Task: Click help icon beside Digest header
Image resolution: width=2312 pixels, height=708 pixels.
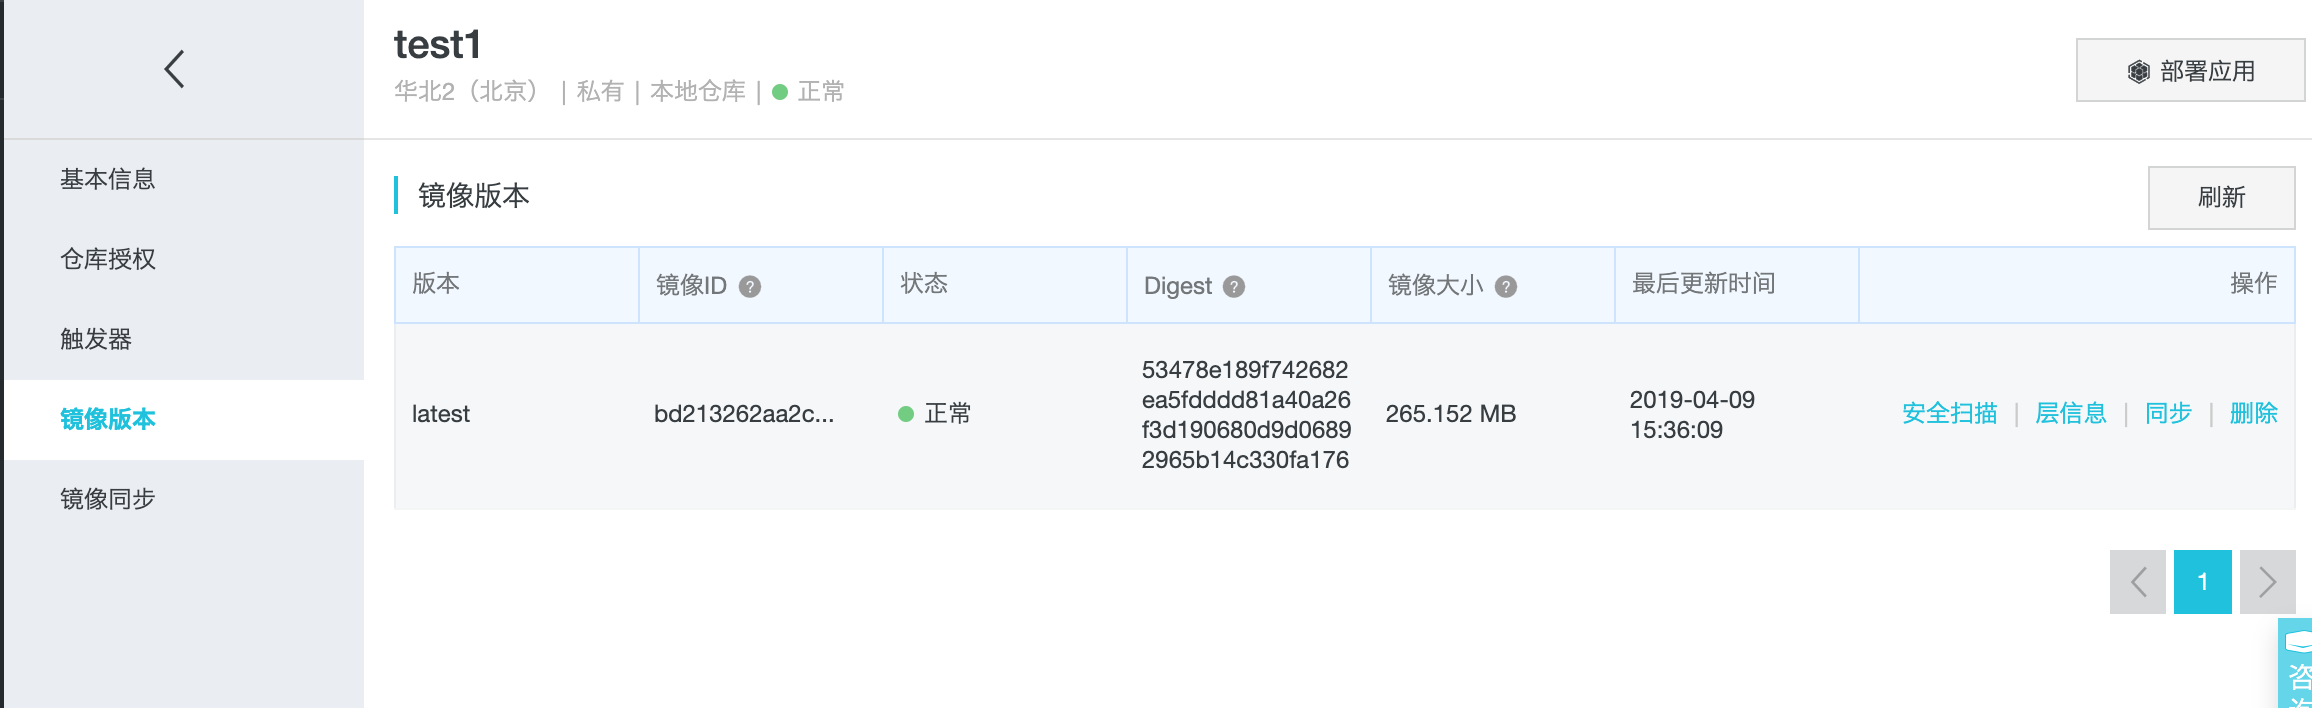Action: (x=1234, y=287)
